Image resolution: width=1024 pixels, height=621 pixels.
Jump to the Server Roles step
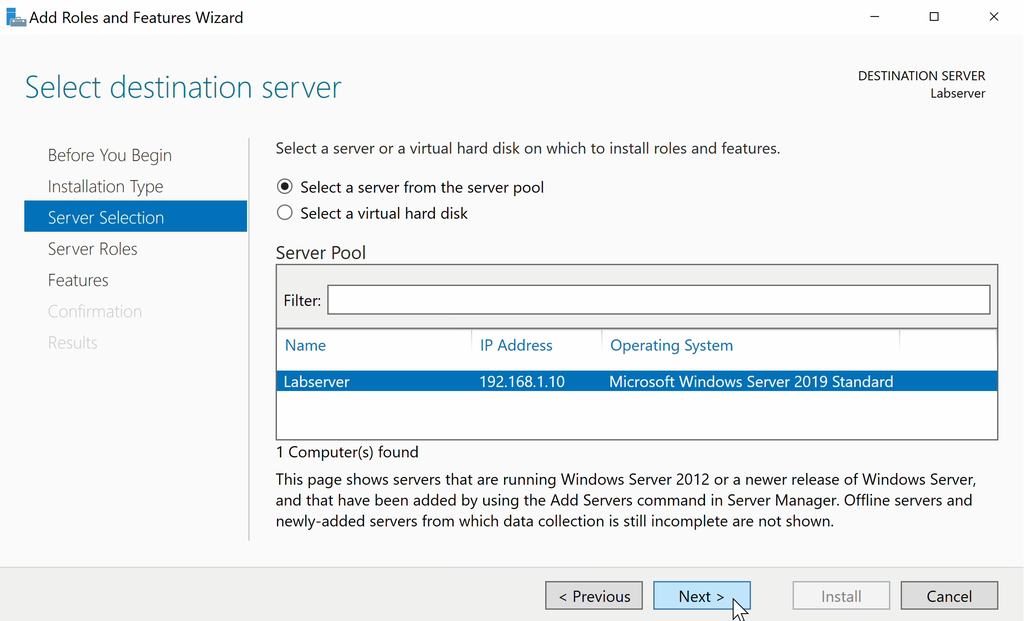pyautogui.click(x=93, y=248)
